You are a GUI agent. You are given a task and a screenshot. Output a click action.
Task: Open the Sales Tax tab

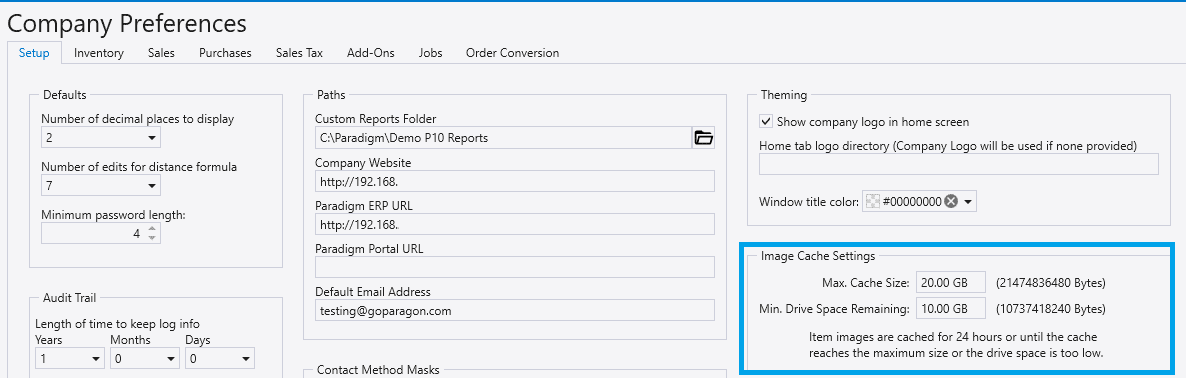pos(299,53)
